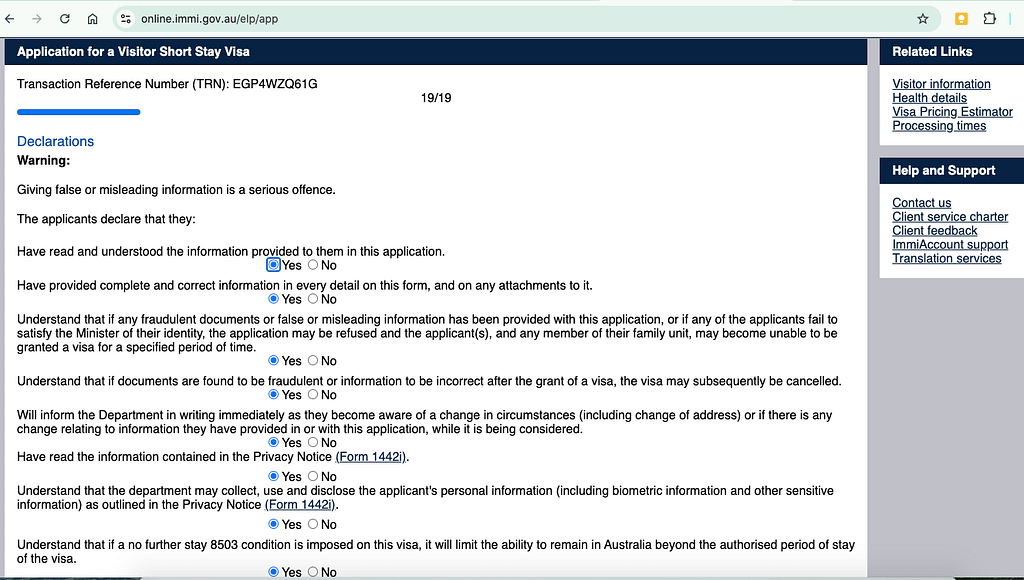Image resolution: width=1024 pixels, height=580 pixels.
Task: Bookmark this page with the star icon
Action: pos(923,19)
